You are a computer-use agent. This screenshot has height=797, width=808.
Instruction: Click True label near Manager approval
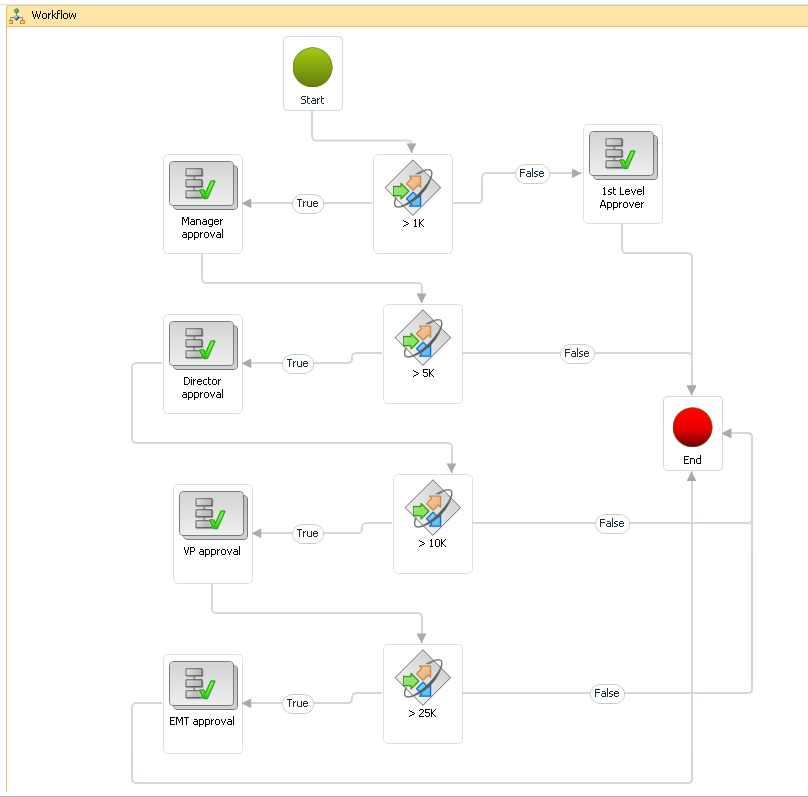click(x=307, y=203)
